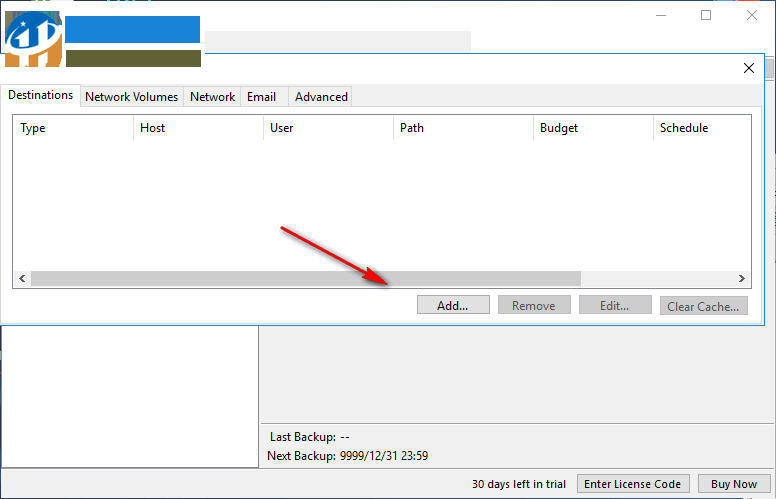
Task: Sort by the Budget column header
Action: [593, 128]
